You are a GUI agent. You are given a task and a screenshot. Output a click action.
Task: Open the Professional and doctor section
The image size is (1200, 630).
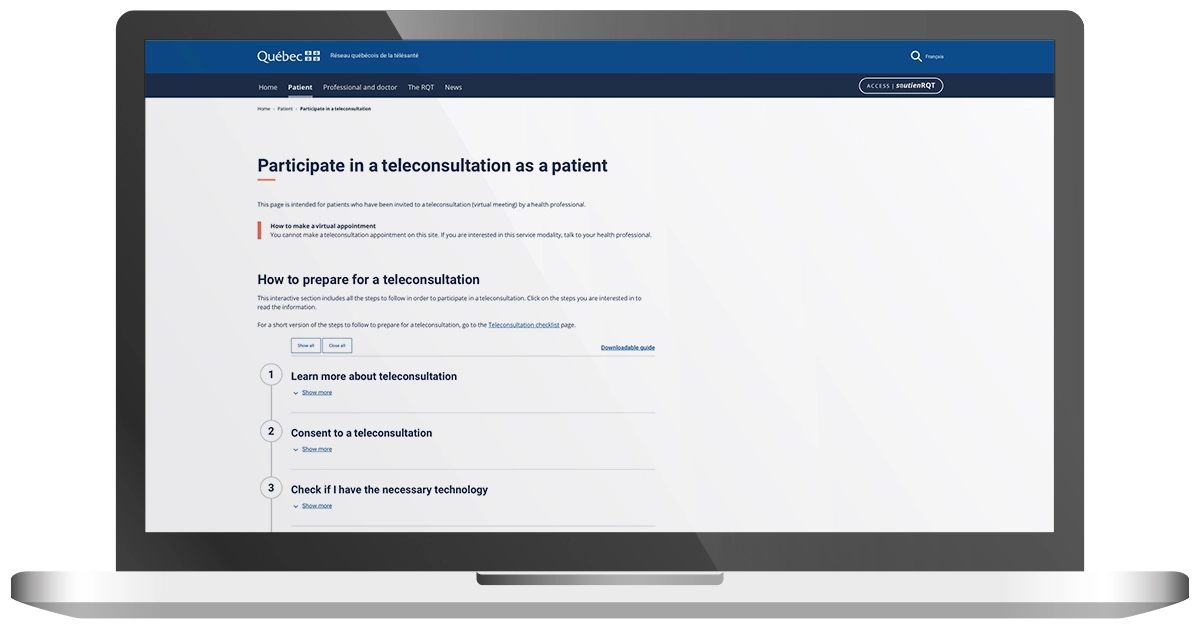(360, 87)
